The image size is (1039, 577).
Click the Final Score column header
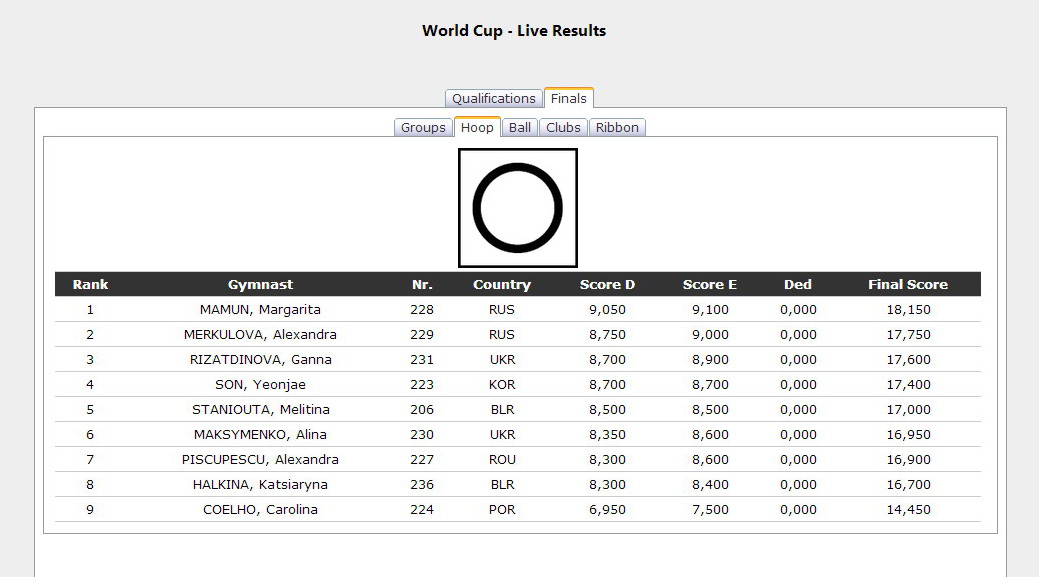point(907,284)
